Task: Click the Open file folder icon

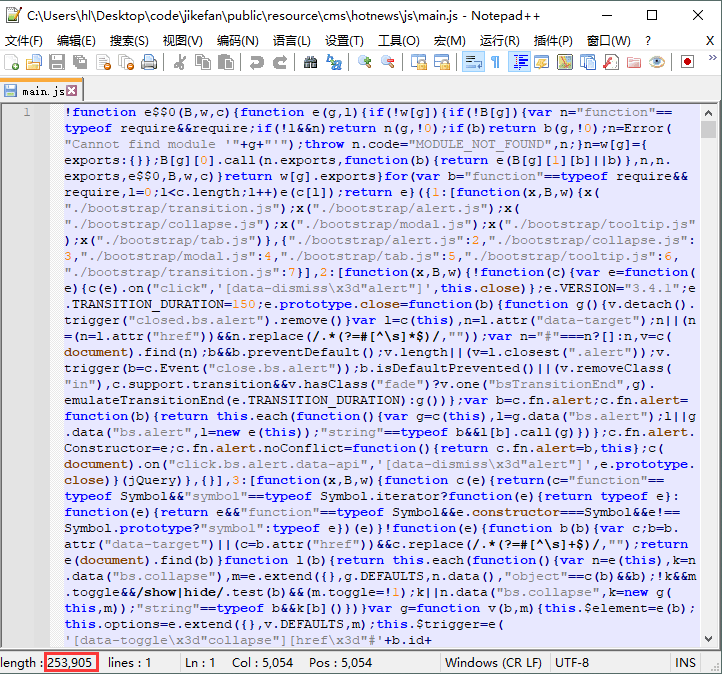Action: click(x=34, y=62)
